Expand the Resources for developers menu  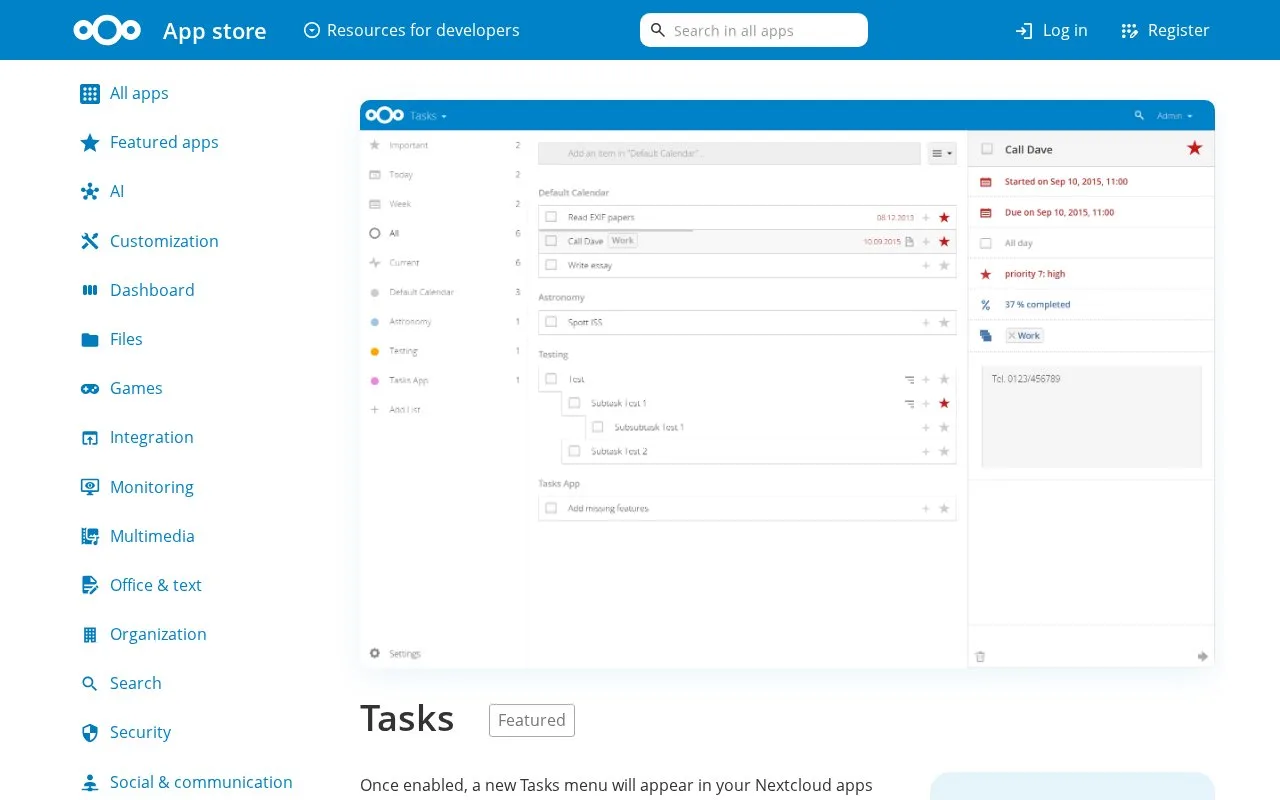pyautogui.click(x=411, y=30)
